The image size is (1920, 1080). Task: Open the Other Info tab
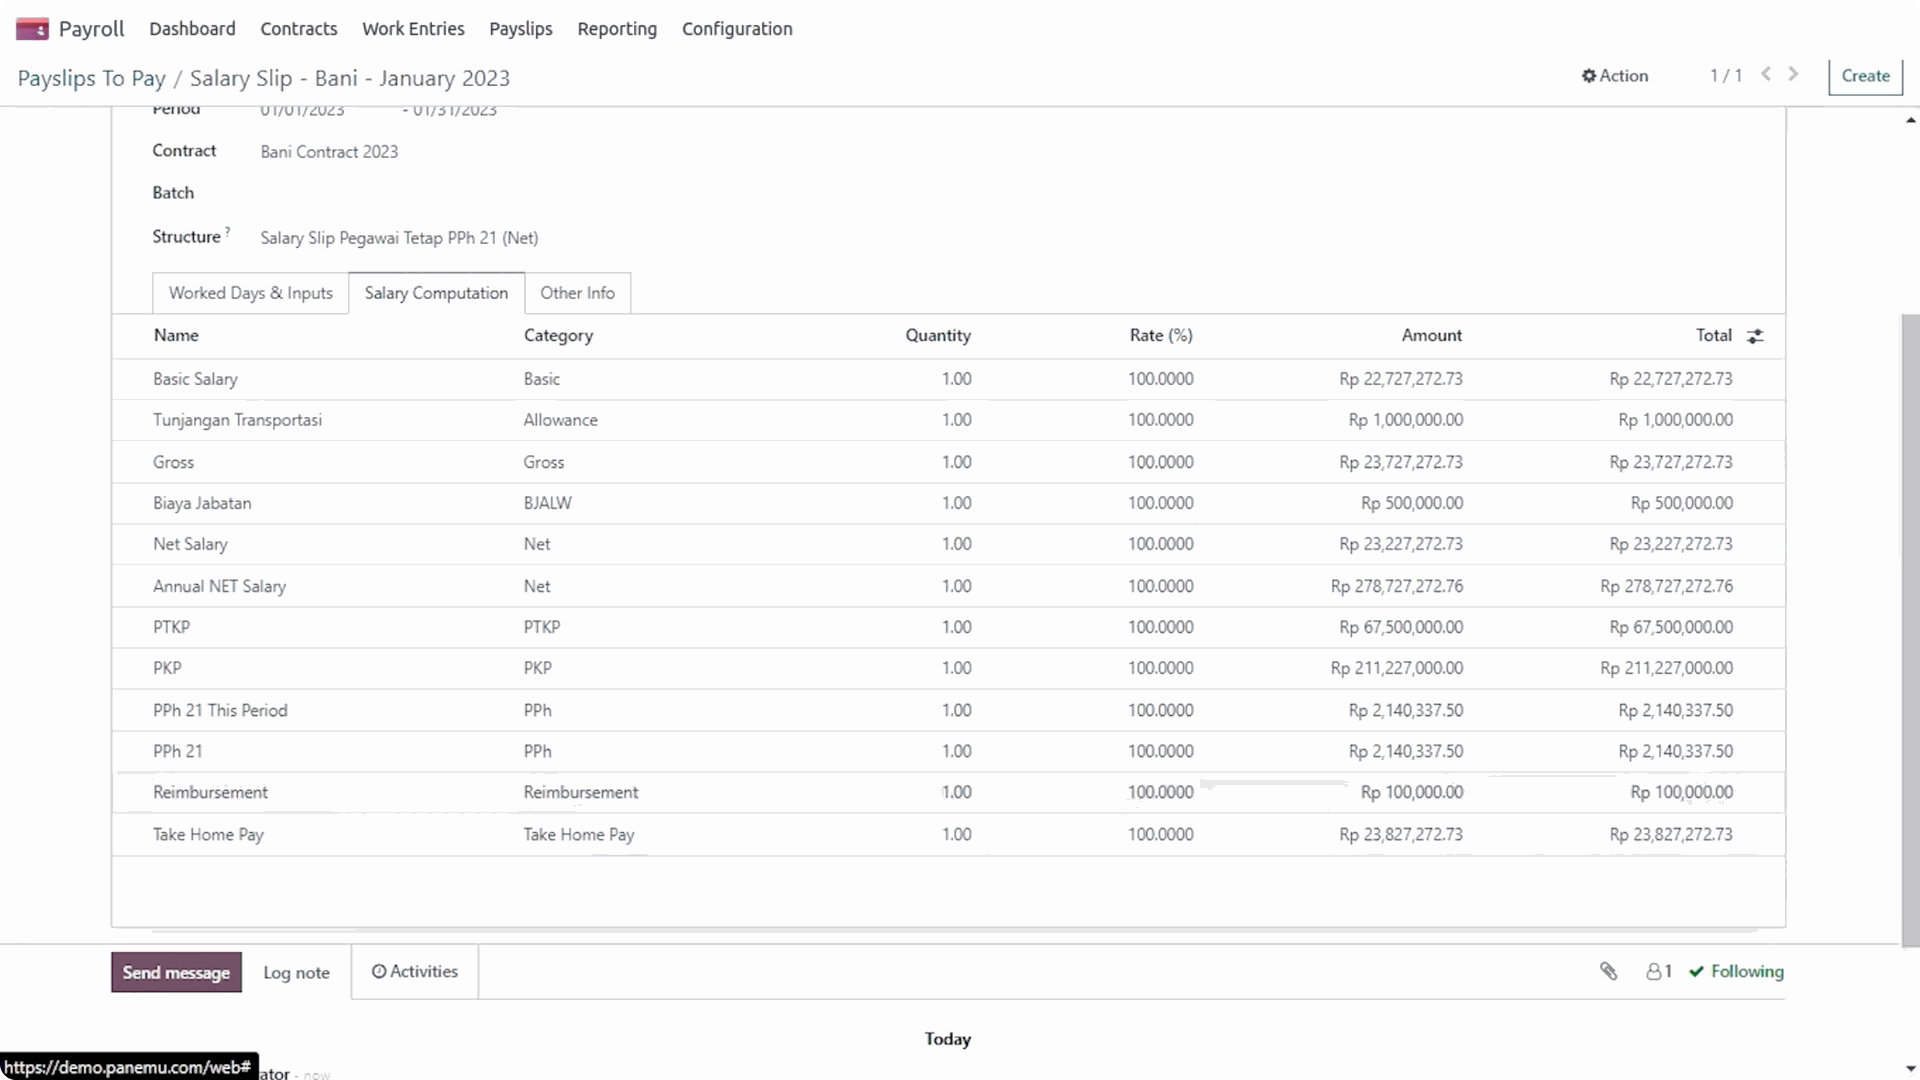577,293
